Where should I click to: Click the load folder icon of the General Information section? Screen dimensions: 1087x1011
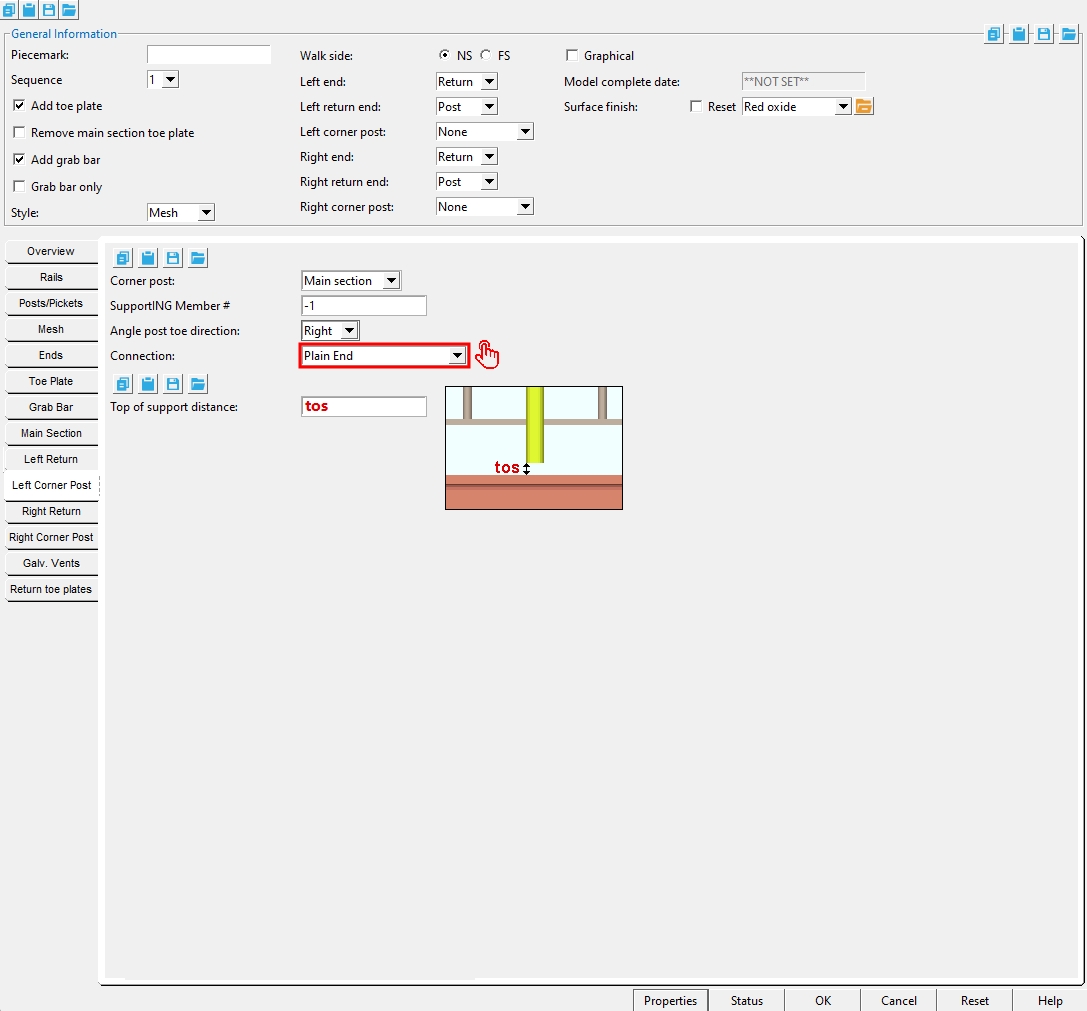click(x=1068, y=34)
